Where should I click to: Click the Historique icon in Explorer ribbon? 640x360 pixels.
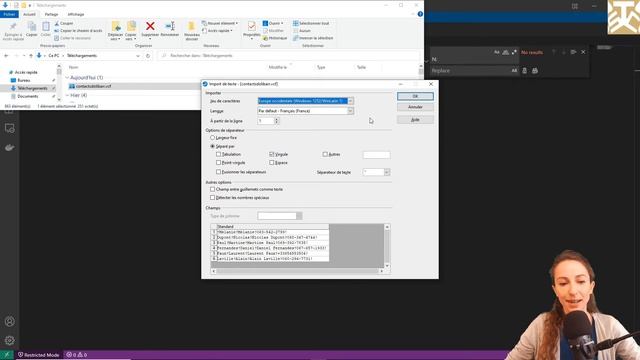click(265, 38)
